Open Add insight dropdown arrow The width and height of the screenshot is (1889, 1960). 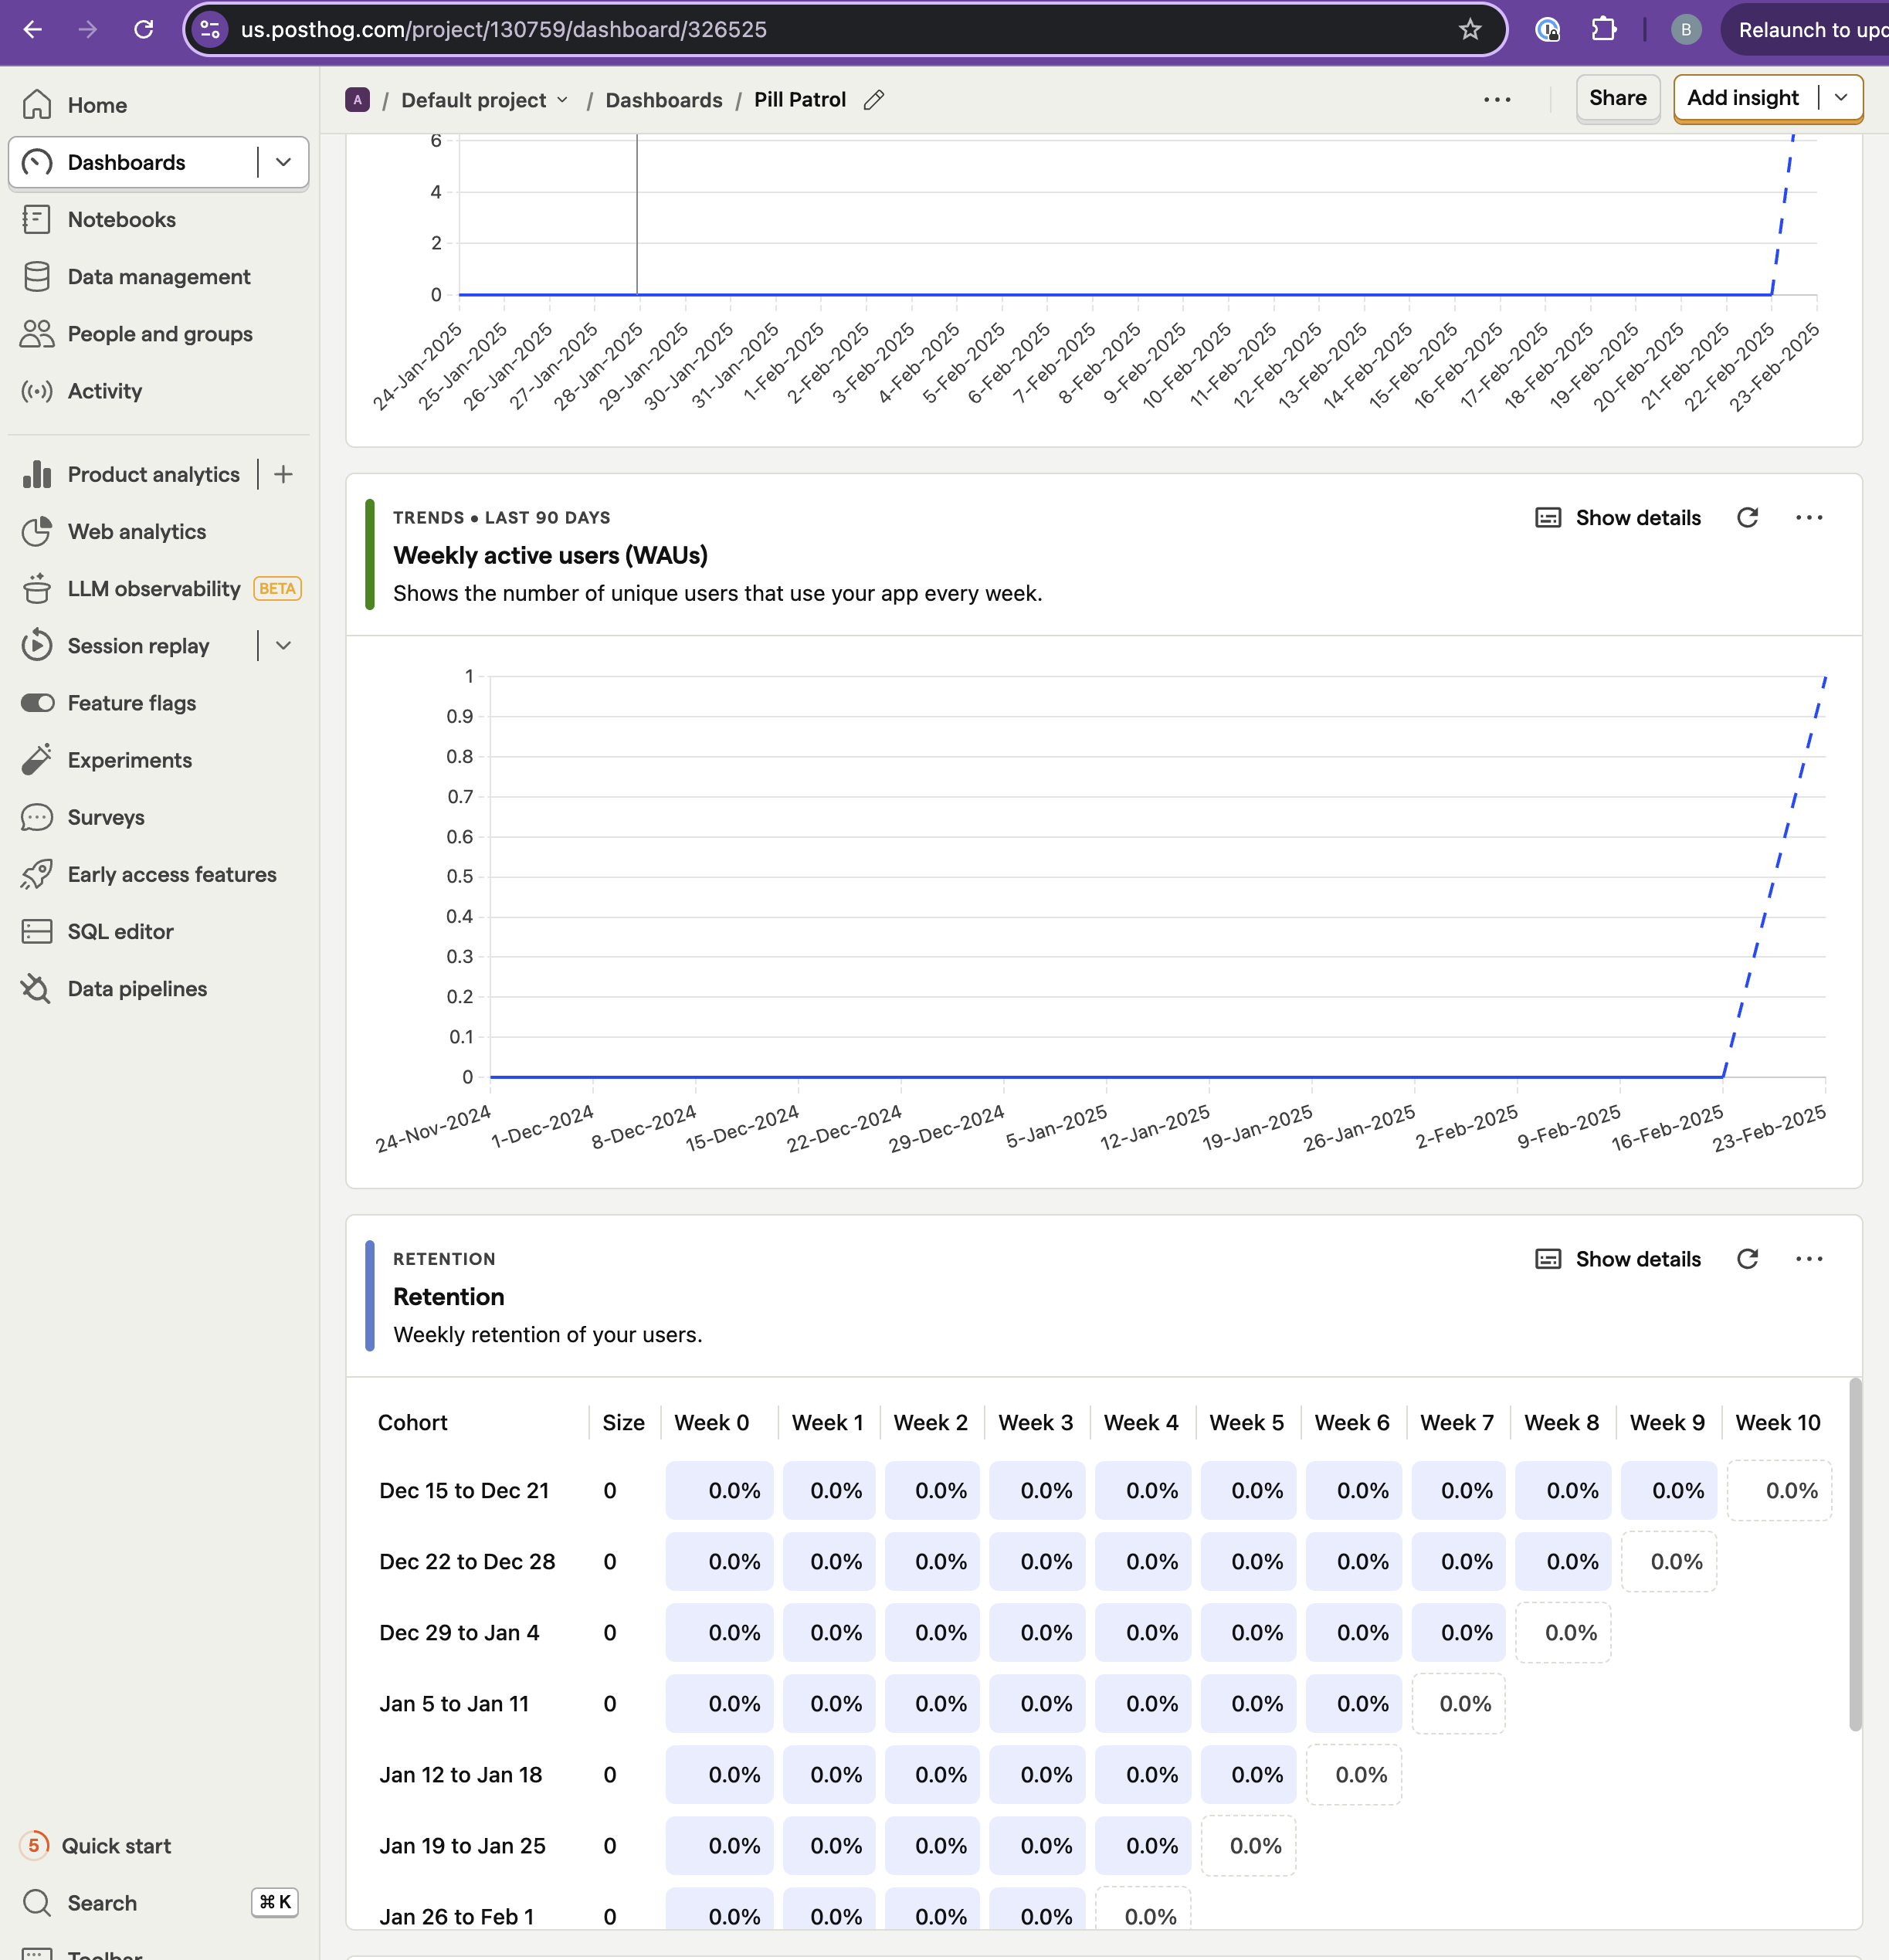pos(1840,98)
